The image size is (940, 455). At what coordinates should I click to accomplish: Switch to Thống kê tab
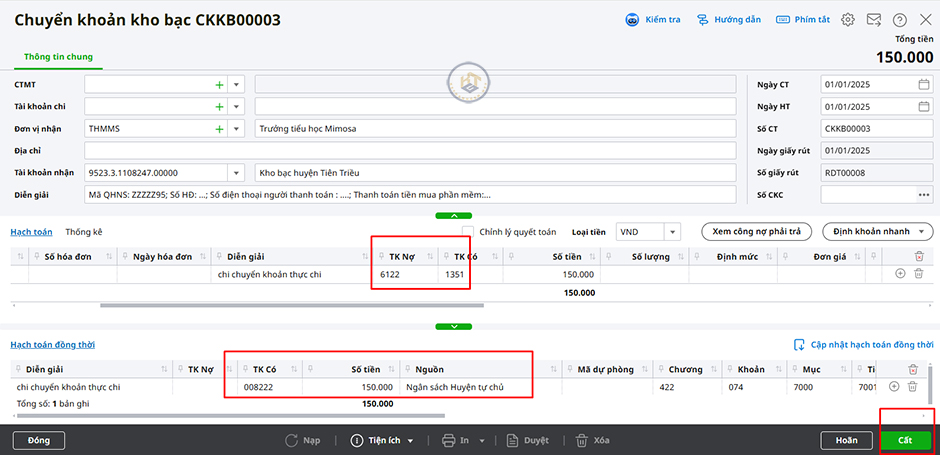click(83, 232)
